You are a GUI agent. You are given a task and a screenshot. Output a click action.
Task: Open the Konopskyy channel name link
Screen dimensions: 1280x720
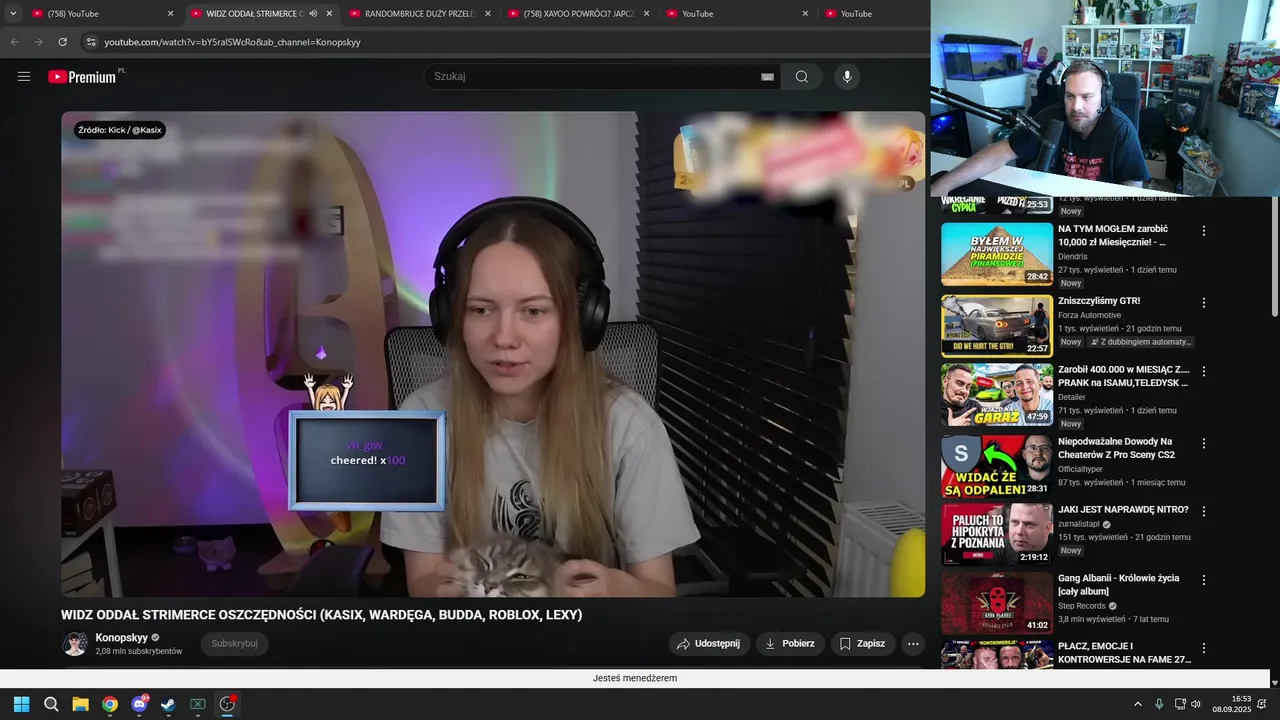pos(121,638)
